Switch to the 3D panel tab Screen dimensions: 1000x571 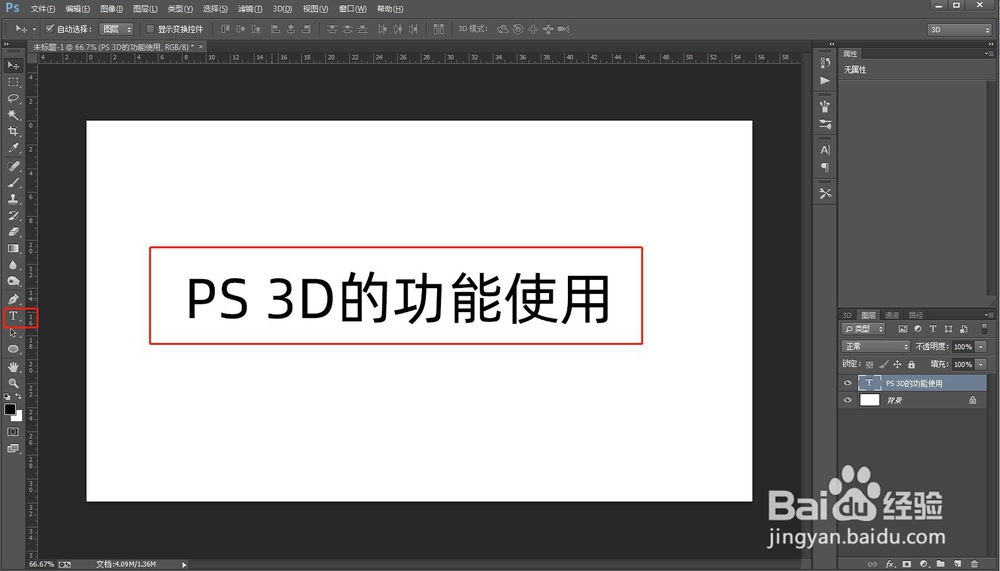(847, 315)
